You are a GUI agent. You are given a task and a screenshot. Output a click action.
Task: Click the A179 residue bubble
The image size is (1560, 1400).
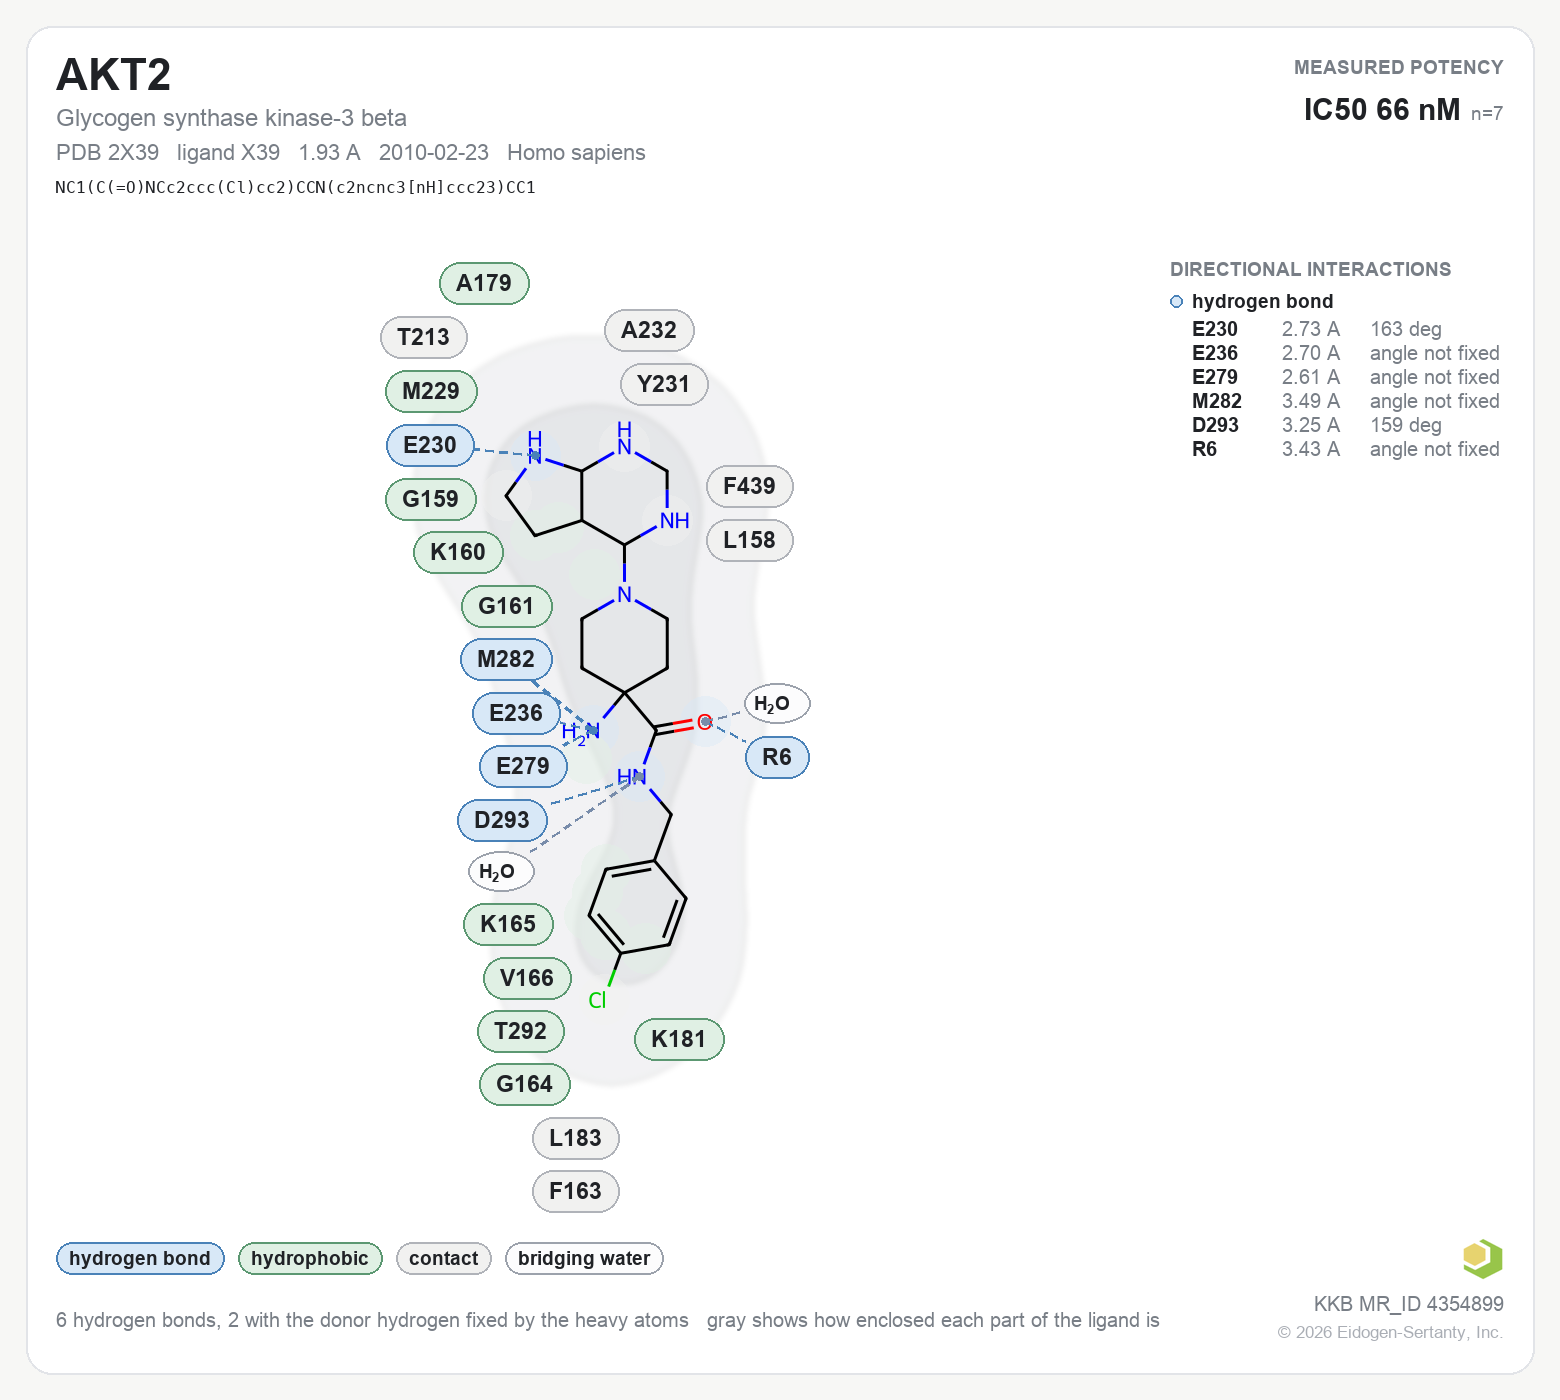(x=484, y=283)
